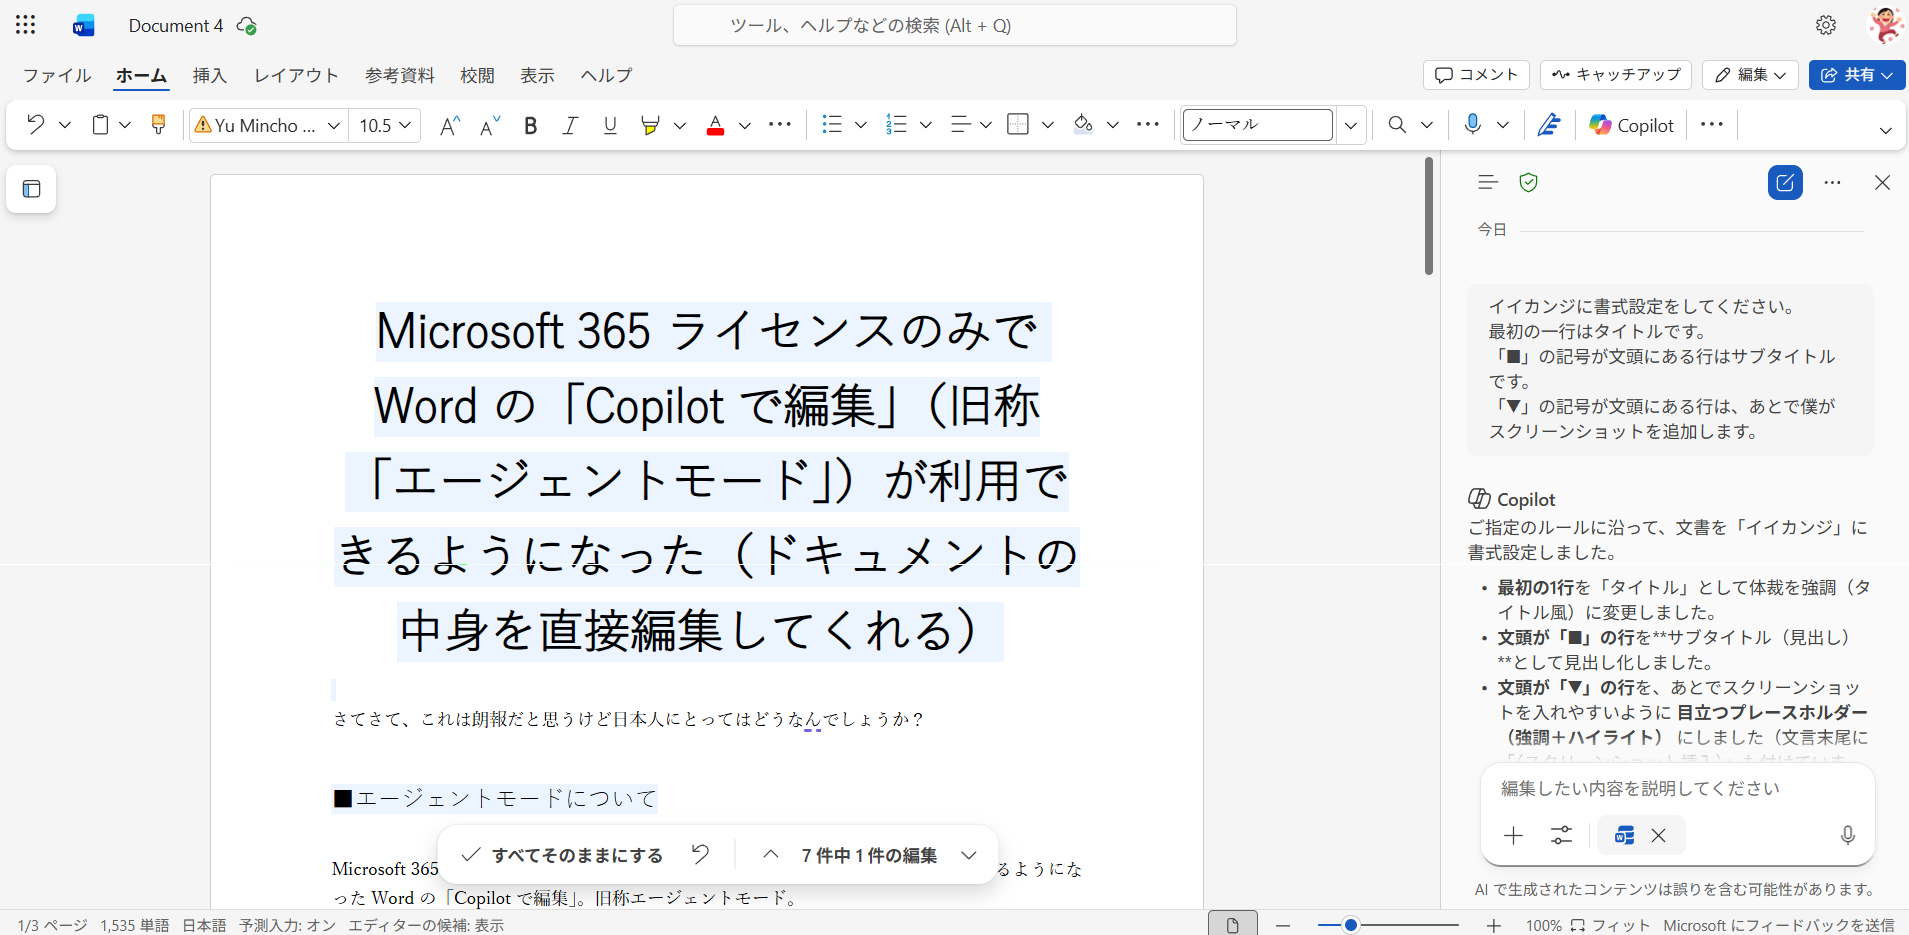Click the zoom slider handle
Screen dimensions: 1909x935
[x=1350, y=925]
